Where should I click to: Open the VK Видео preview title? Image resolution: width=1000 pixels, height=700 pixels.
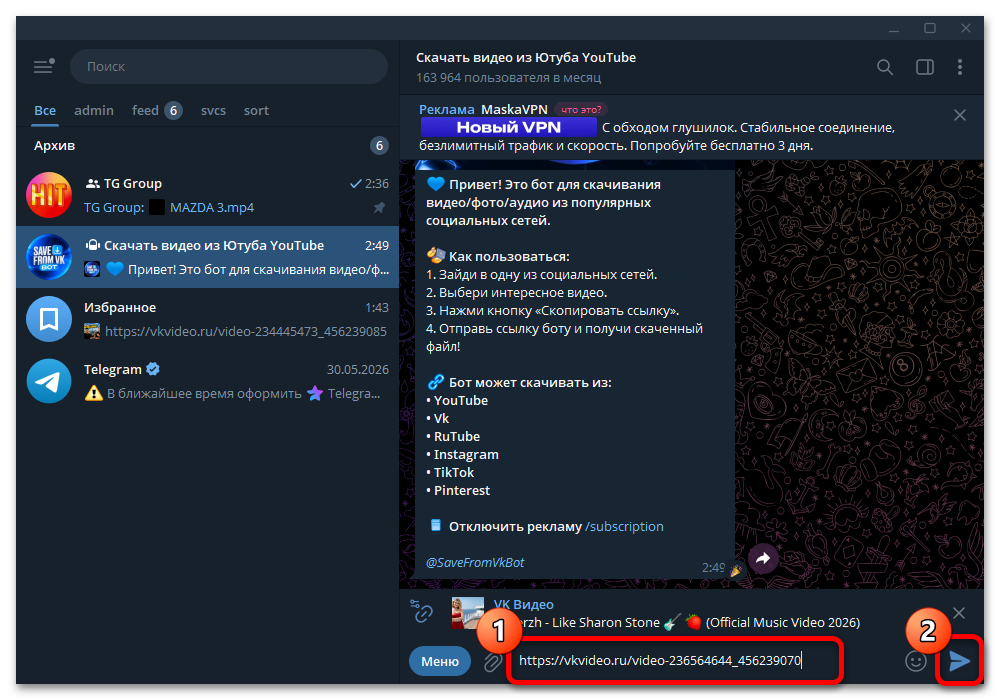524,604
